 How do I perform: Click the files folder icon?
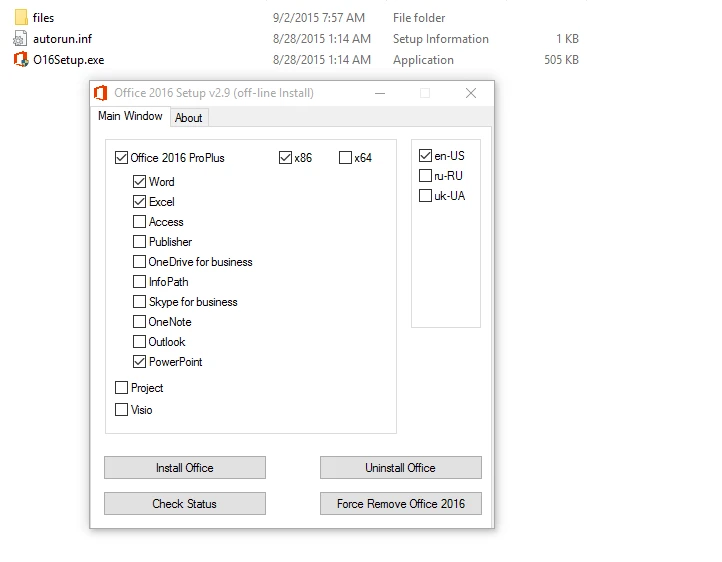tap(21, 17)
